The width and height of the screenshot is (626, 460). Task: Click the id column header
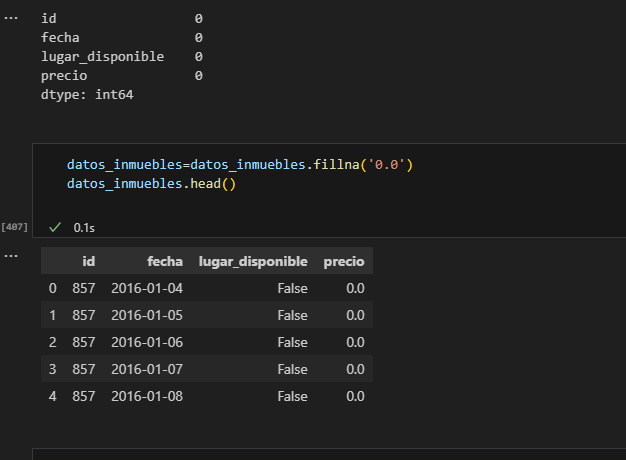(89, 261)
